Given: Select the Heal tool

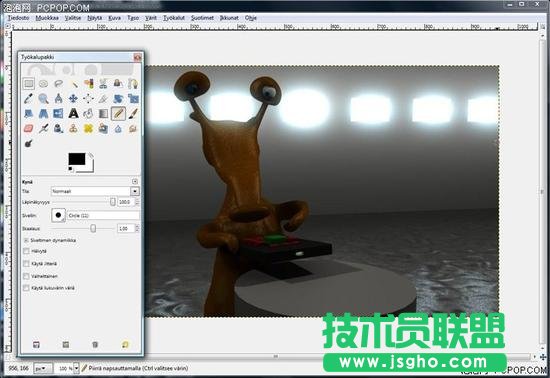Looking at the screenshot, I should click(x=88, y=128).
